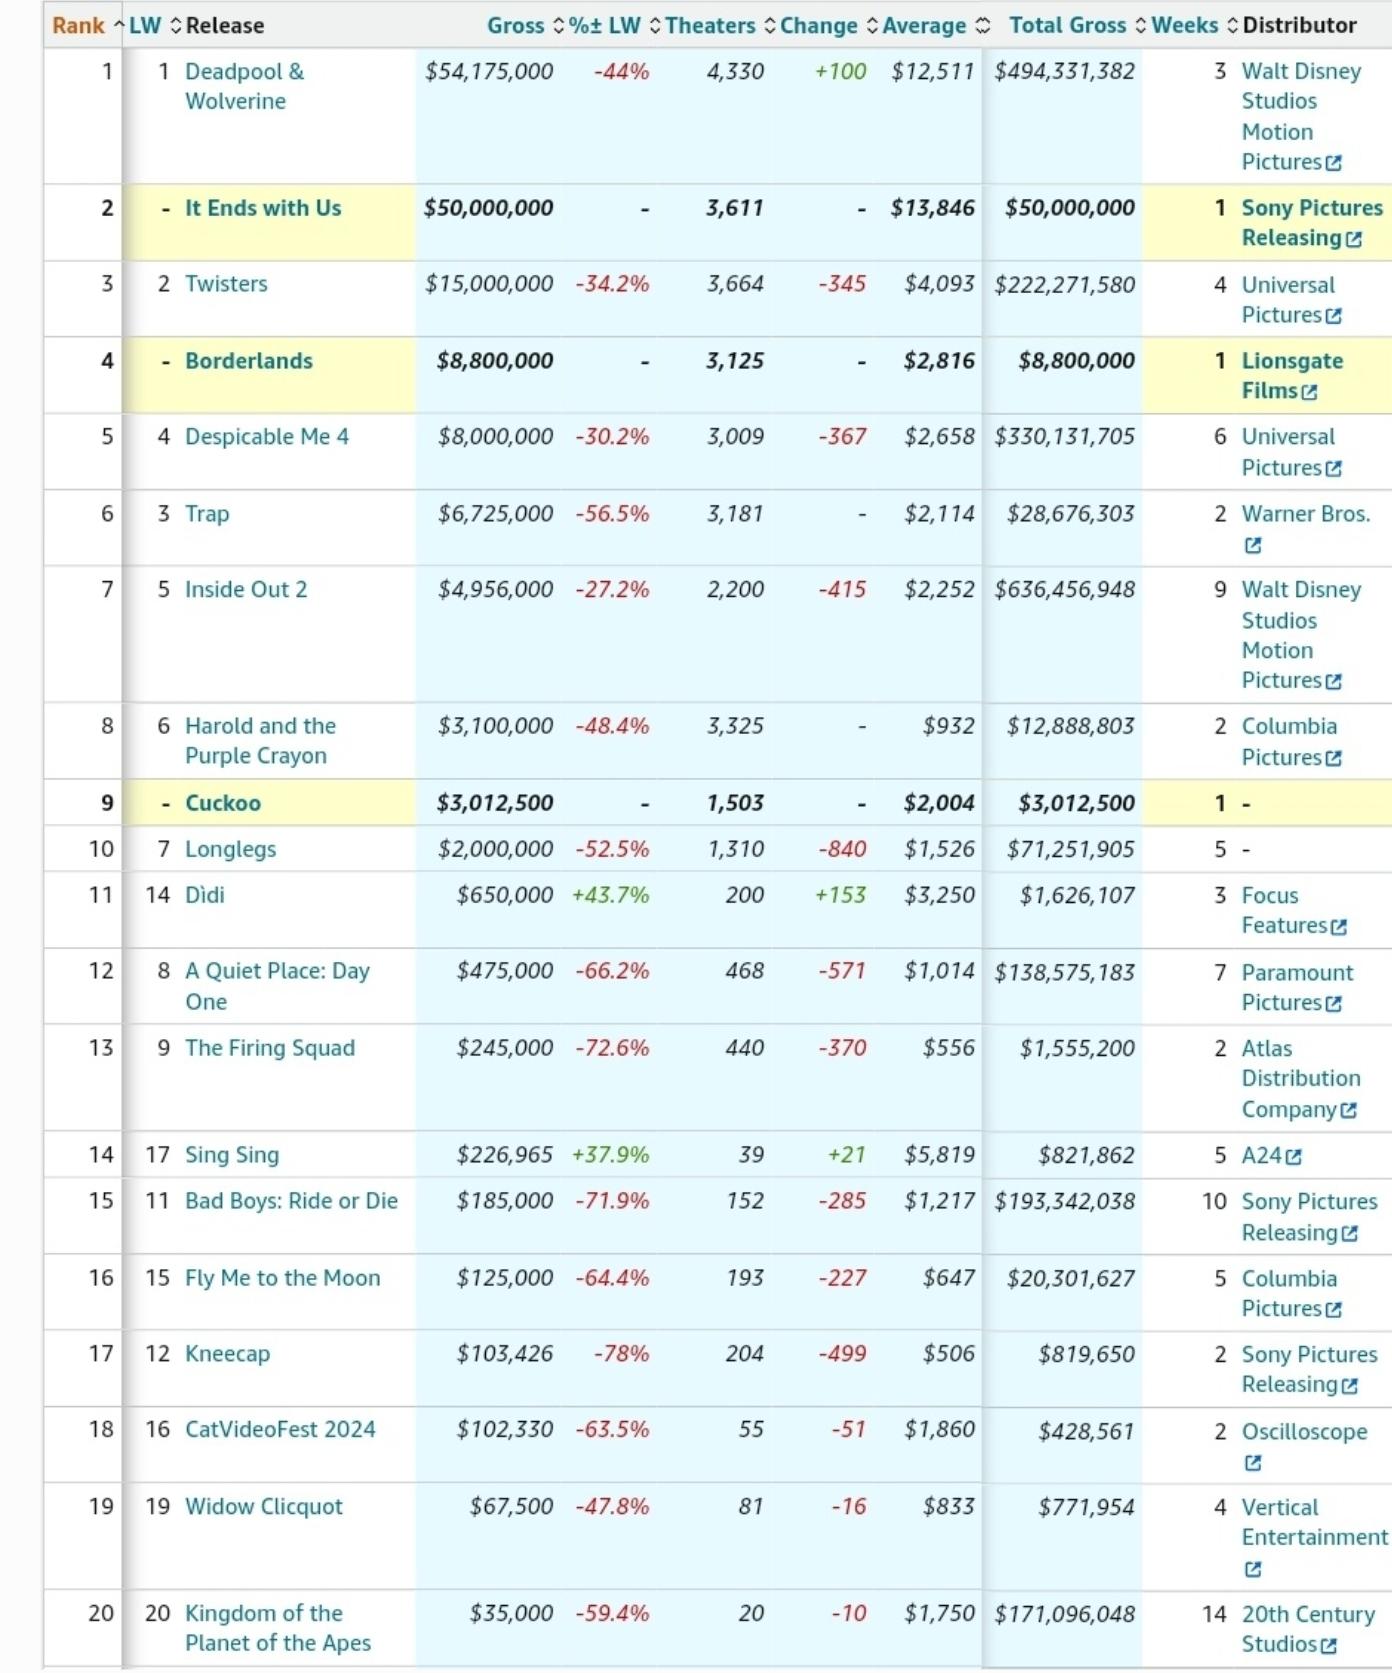Click external link icon next to Focus Features
The image size is (1392, 1673).
pos(1339,927)
